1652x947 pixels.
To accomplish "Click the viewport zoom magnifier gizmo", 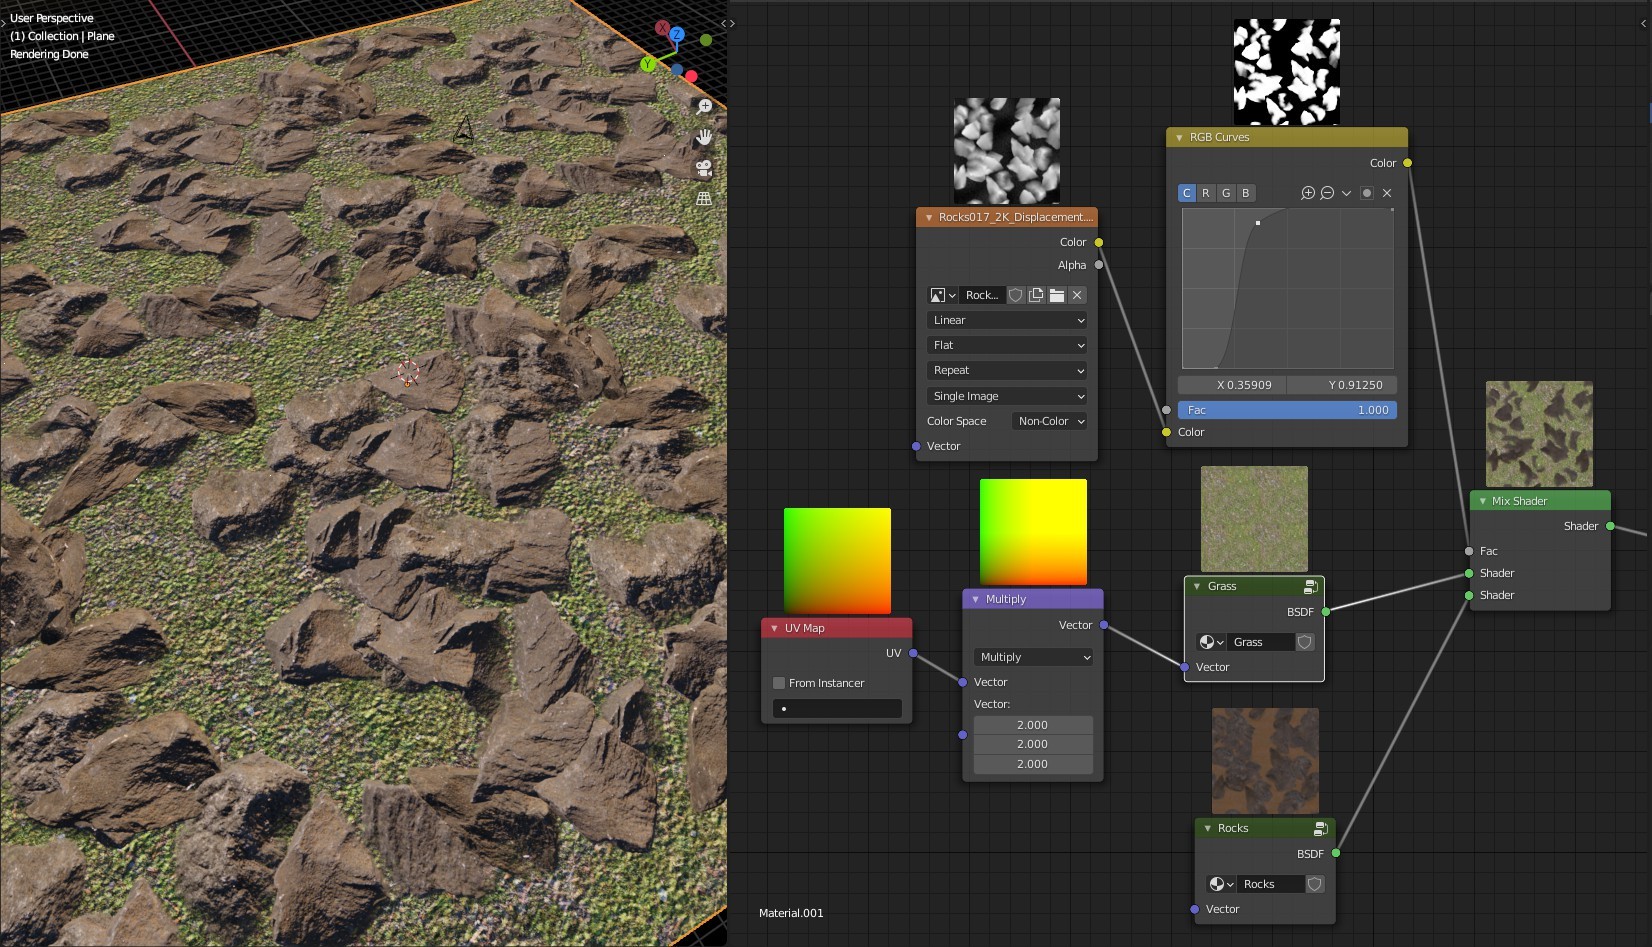I will pyautogui.click(x=704, y=107).
